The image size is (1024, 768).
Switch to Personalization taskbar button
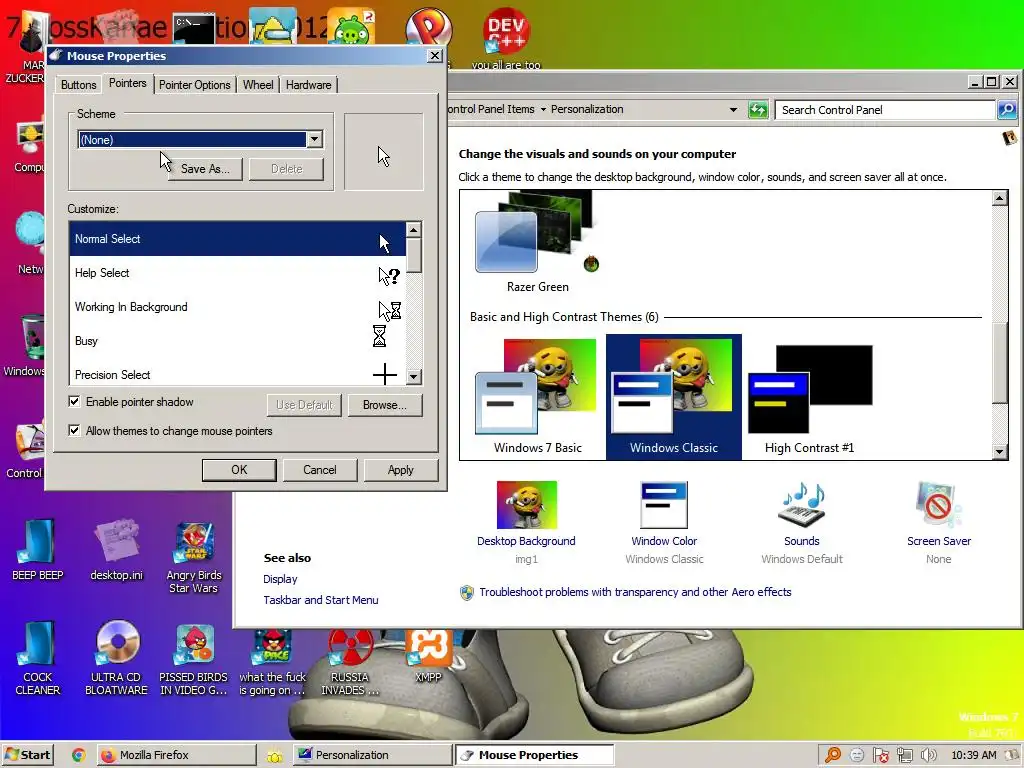pyautogui.click(x=372, y=755)
